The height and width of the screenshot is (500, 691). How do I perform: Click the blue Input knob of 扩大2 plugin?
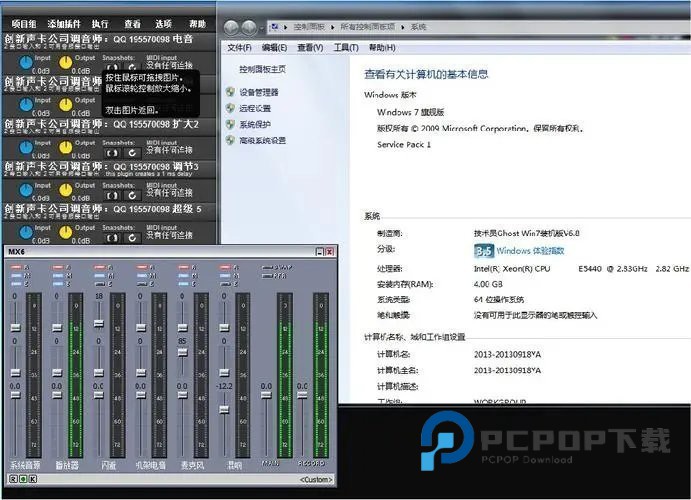(x=26, y=148)
